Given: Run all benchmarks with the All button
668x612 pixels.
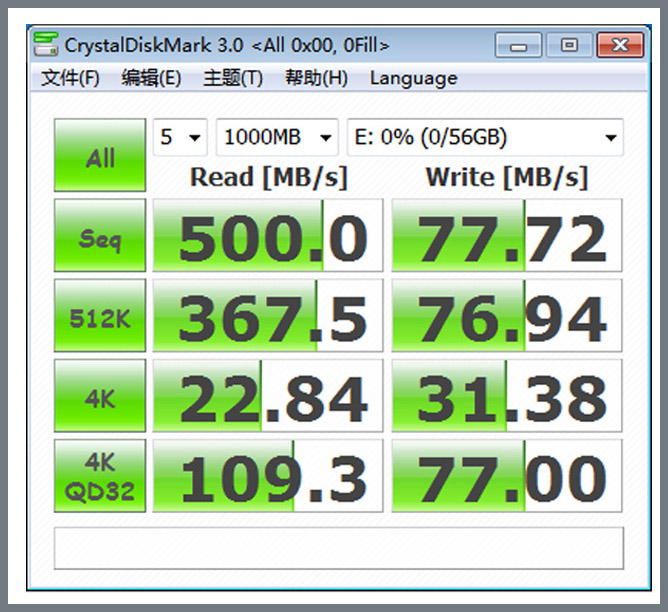Looking at the screenshot, I should point(100,155).
